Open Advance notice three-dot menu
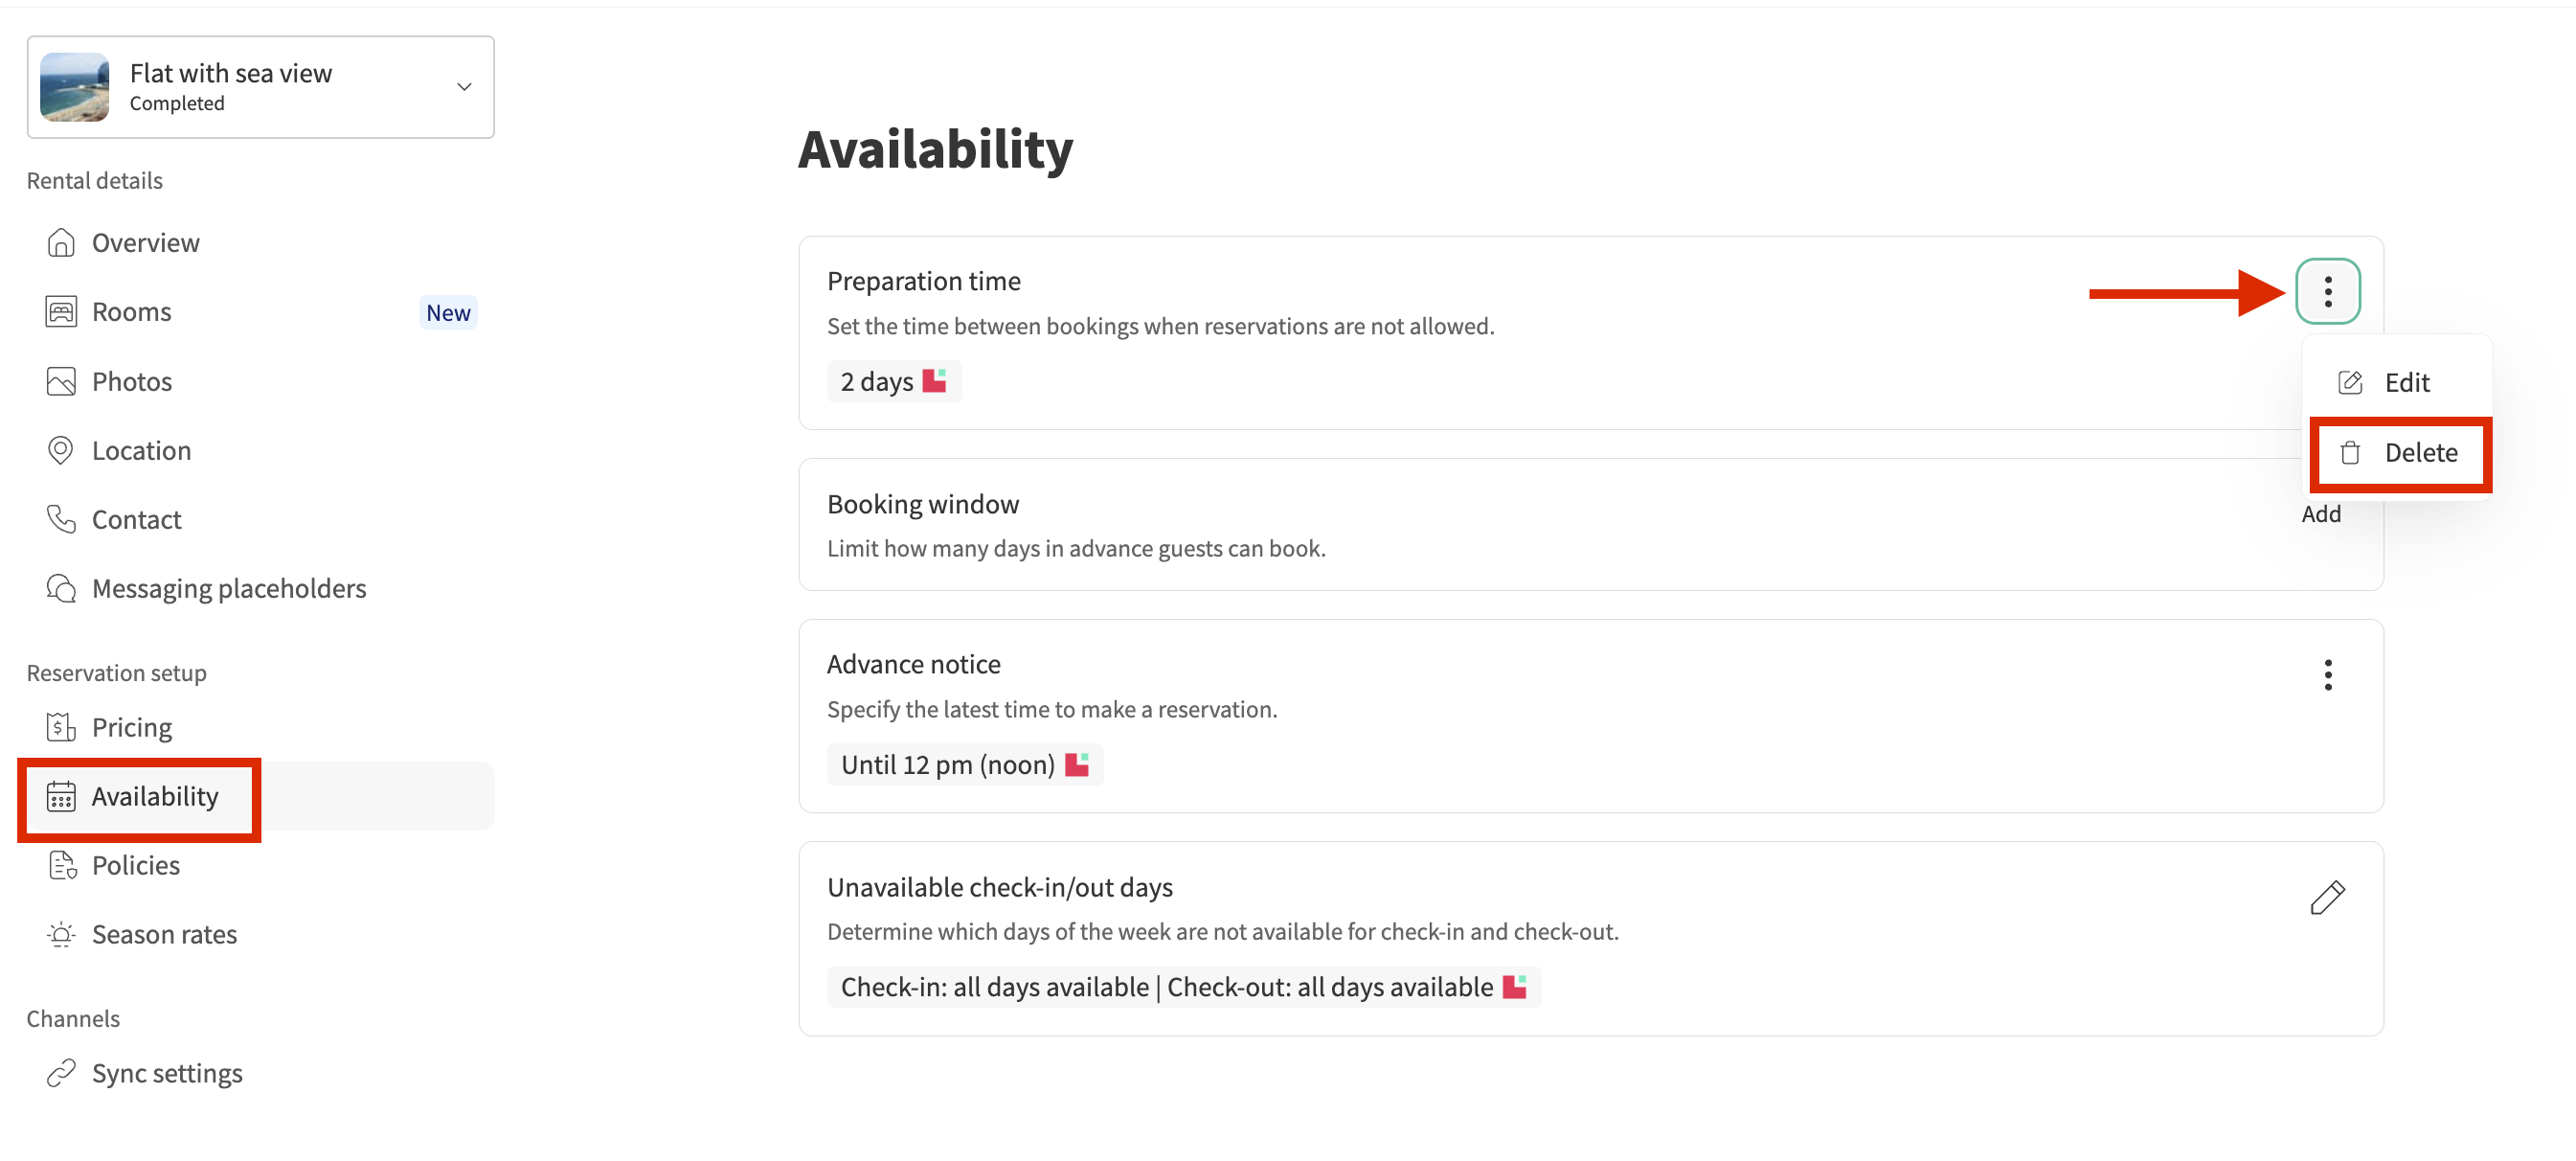 (2327, 675)
